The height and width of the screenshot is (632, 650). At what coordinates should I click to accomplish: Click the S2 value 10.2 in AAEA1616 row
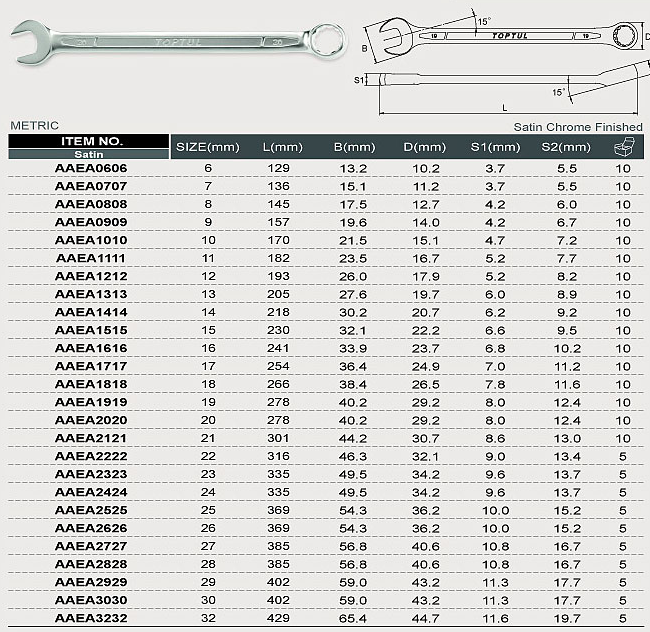(x=567, y=349)
